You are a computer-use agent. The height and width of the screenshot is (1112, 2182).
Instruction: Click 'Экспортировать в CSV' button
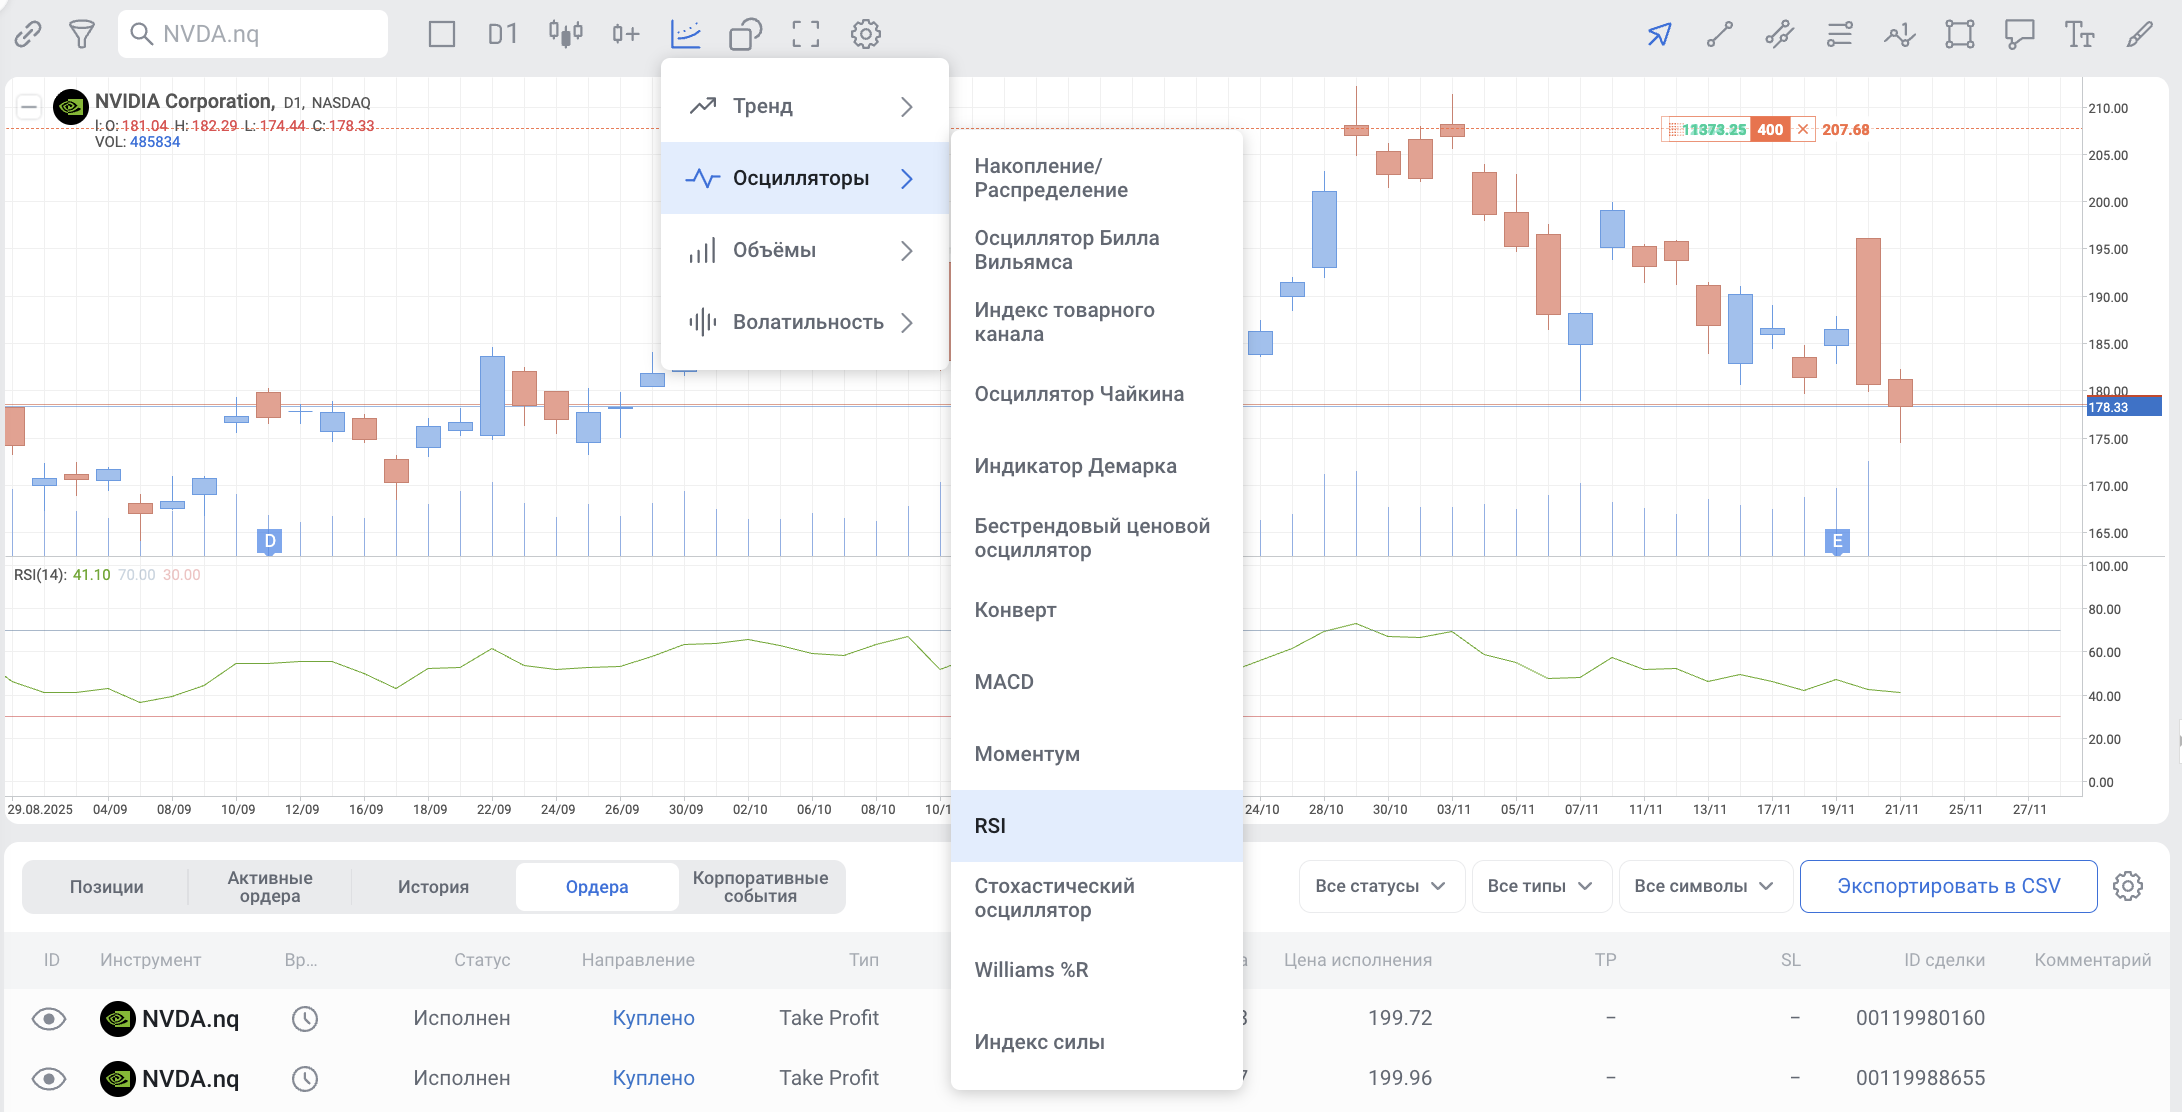click(1948, 886)
